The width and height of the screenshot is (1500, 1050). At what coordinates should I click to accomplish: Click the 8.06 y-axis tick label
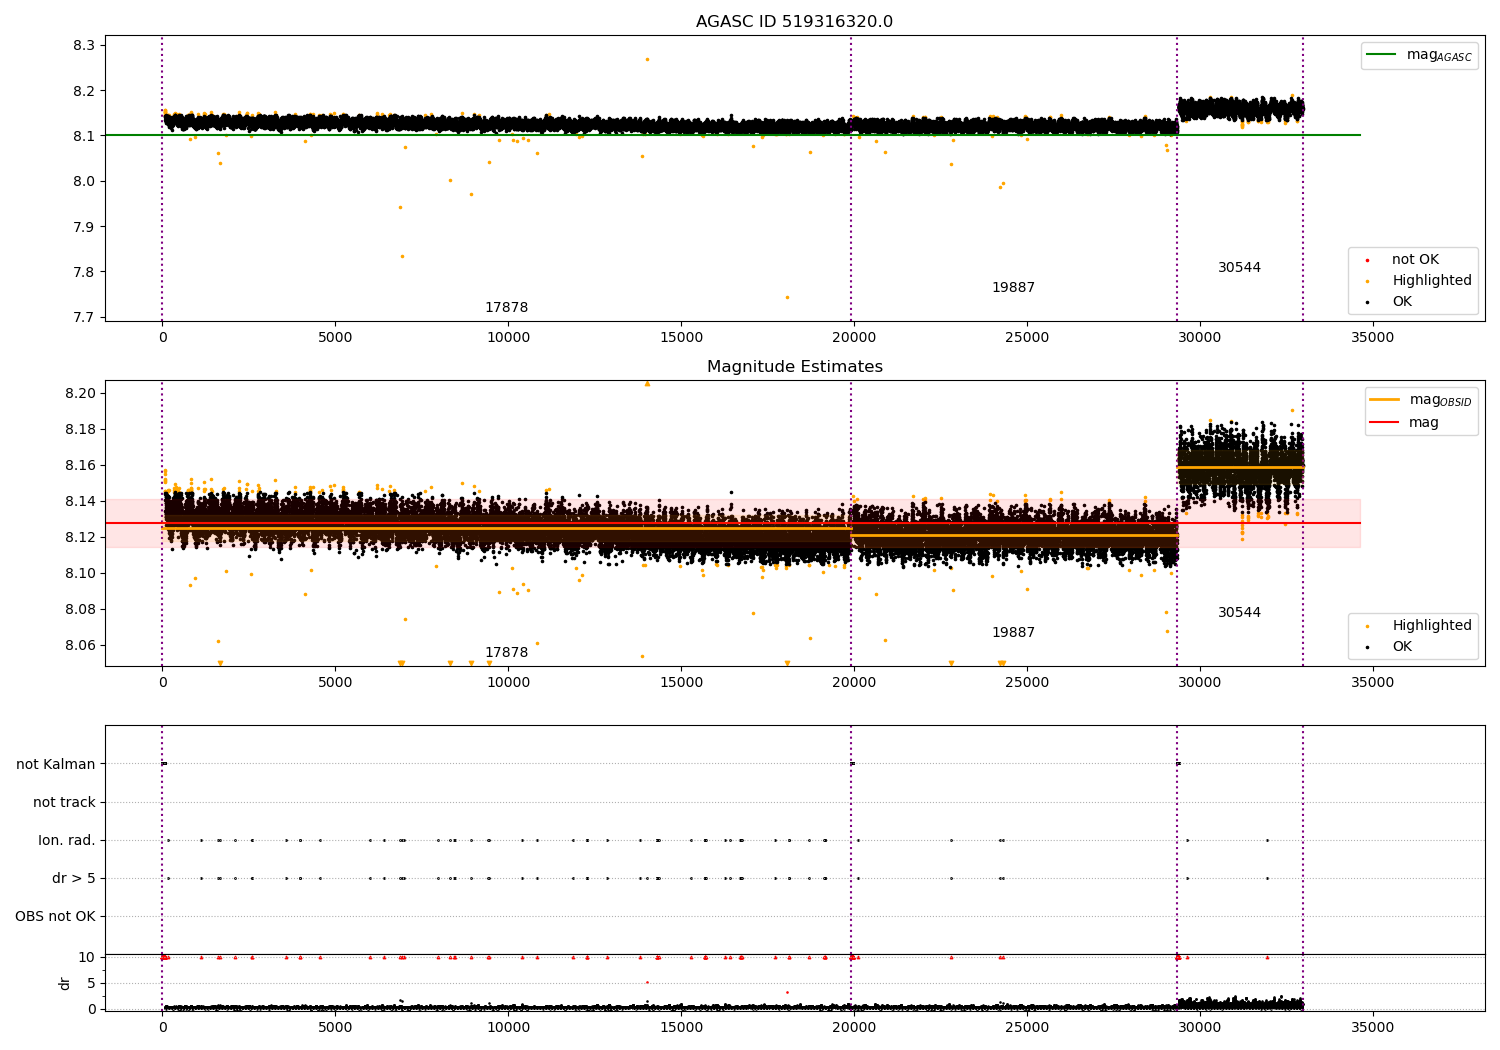pos(80,645)
